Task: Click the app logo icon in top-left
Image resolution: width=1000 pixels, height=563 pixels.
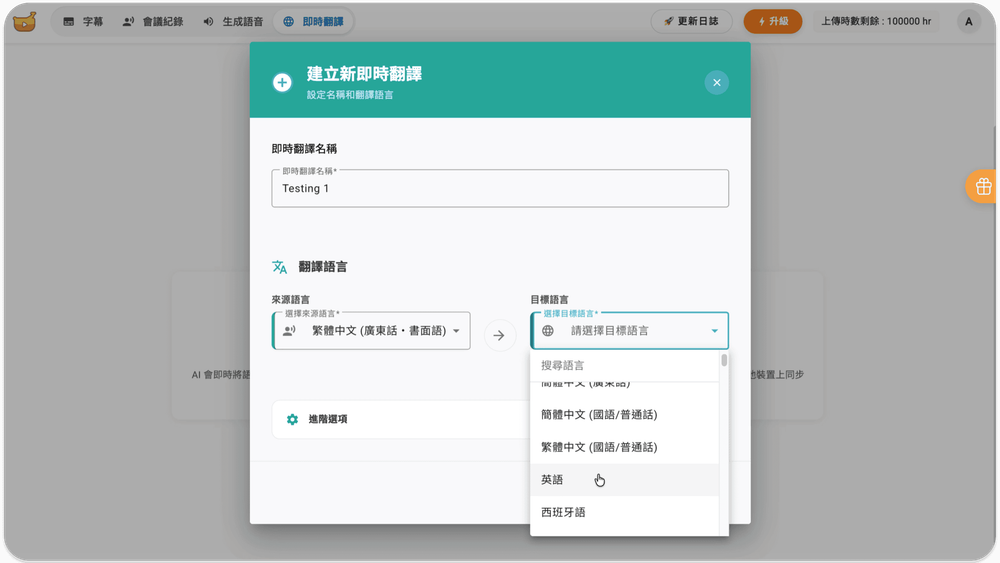Action: (x=25, y=21)
